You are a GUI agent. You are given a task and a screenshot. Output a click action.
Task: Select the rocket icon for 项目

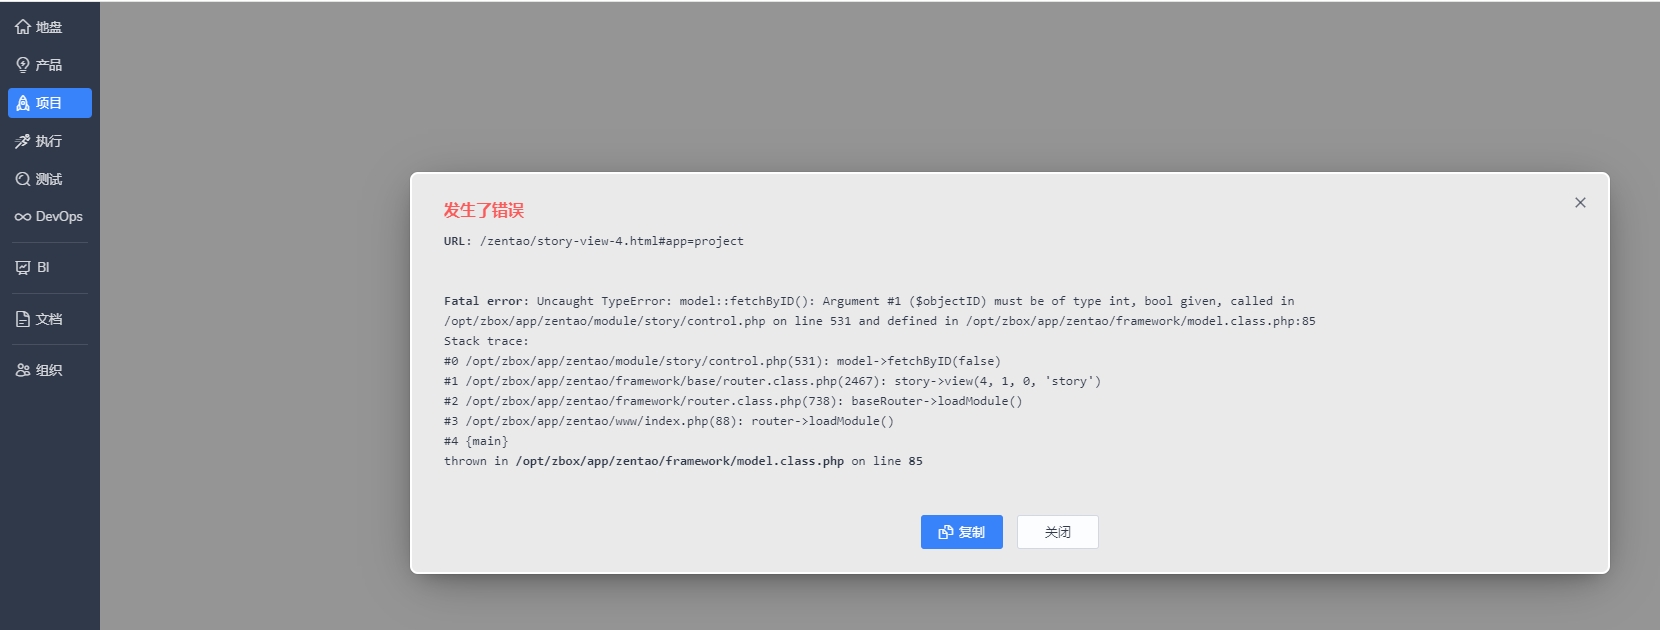click(x=23, y=103)
